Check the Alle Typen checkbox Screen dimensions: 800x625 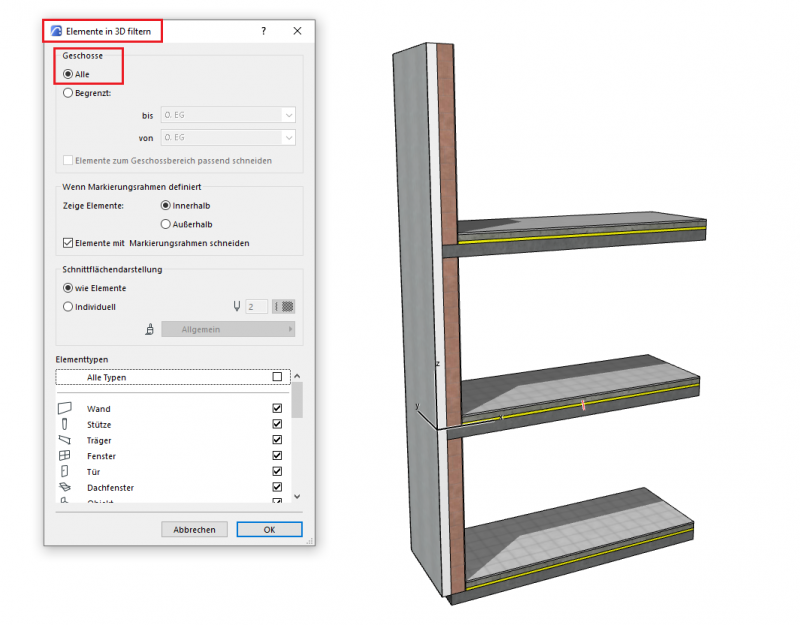point(277,377)
